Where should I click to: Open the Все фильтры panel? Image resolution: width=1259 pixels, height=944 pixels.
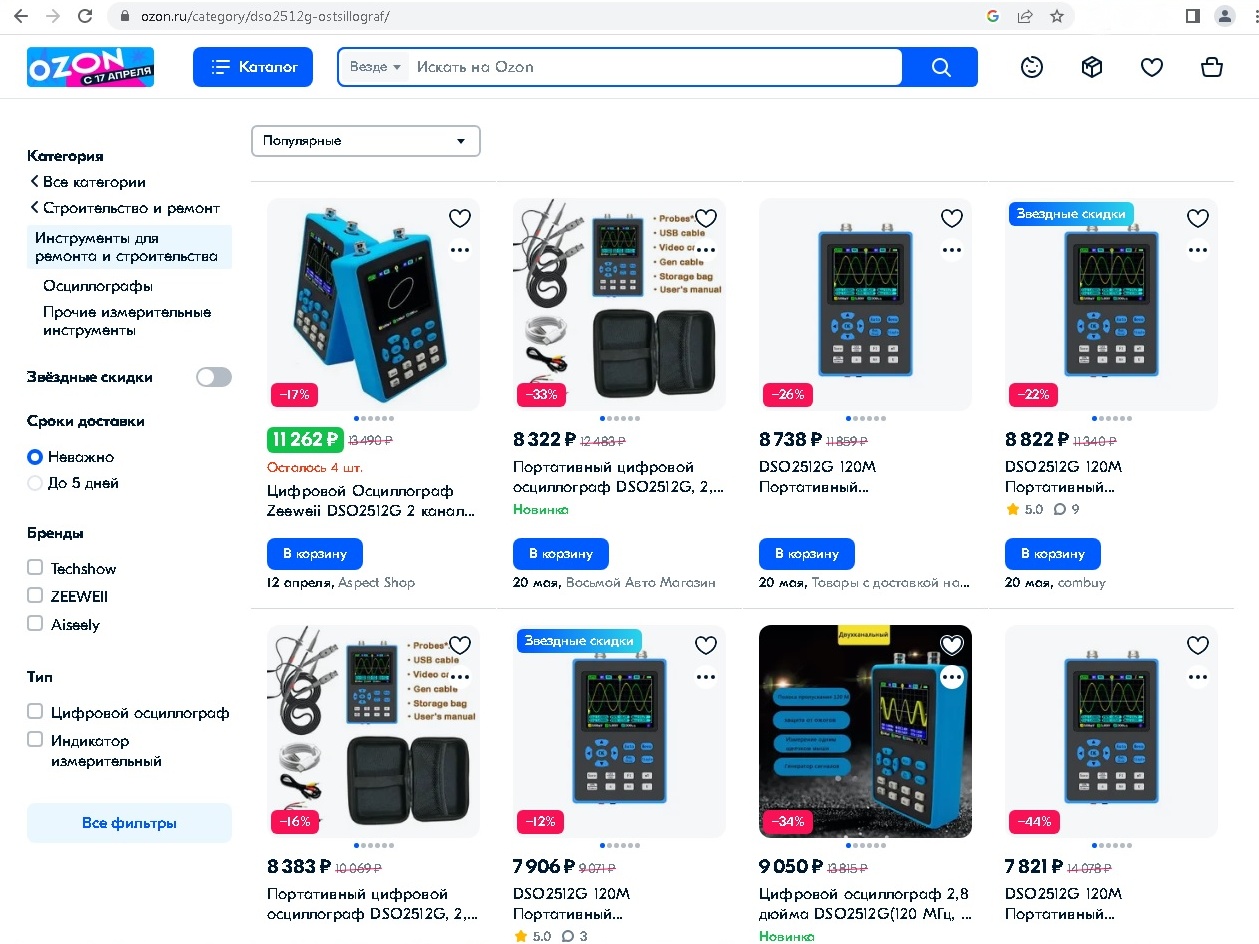coord(129,823)
